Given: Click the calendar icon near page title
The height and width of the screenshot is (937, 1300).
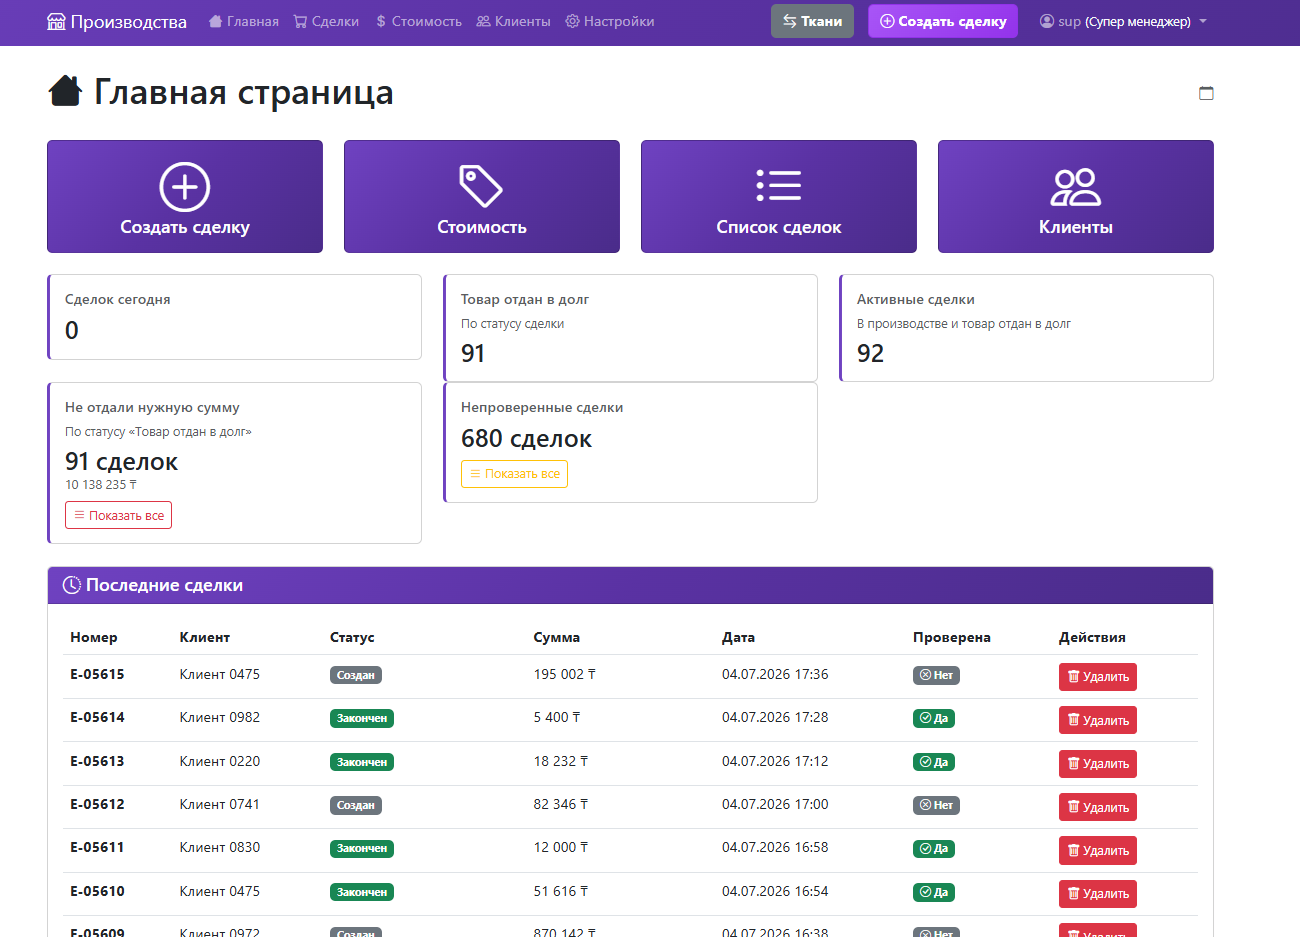Looking at the screenshot, I should pyautogui.click(x=1206, y=93).
